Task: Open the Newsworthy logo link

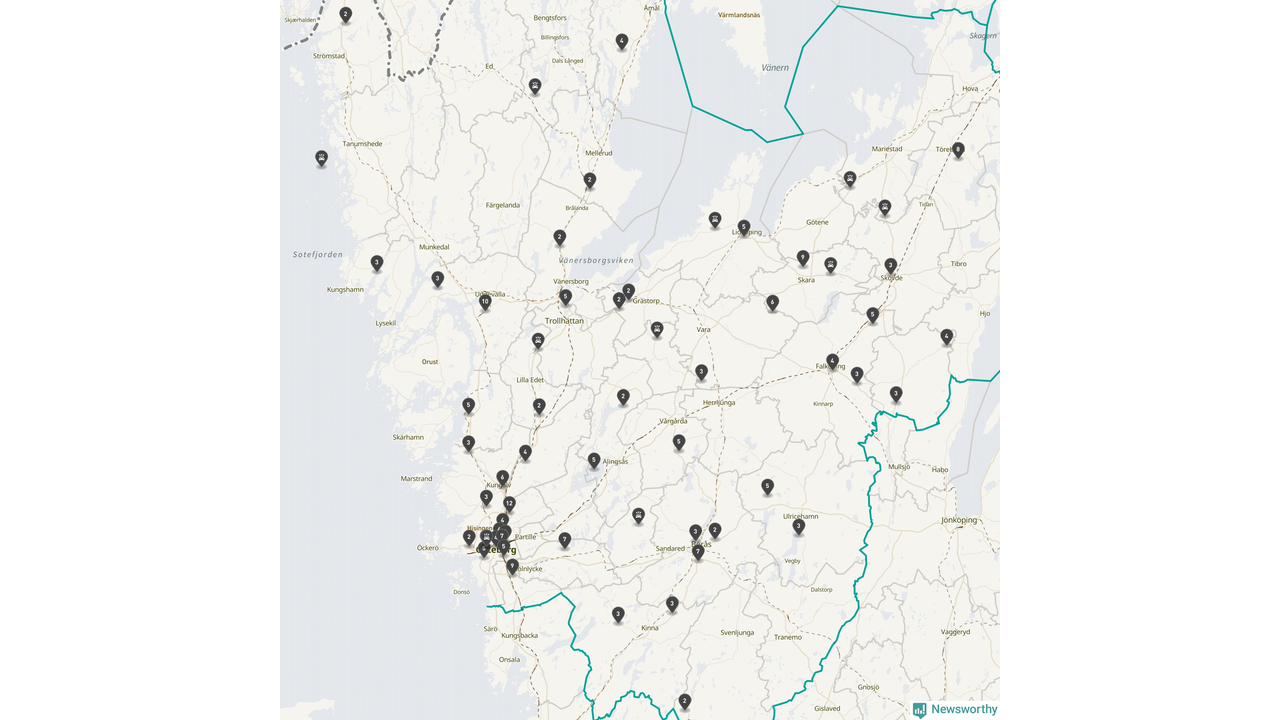Action: coord(955,709)
